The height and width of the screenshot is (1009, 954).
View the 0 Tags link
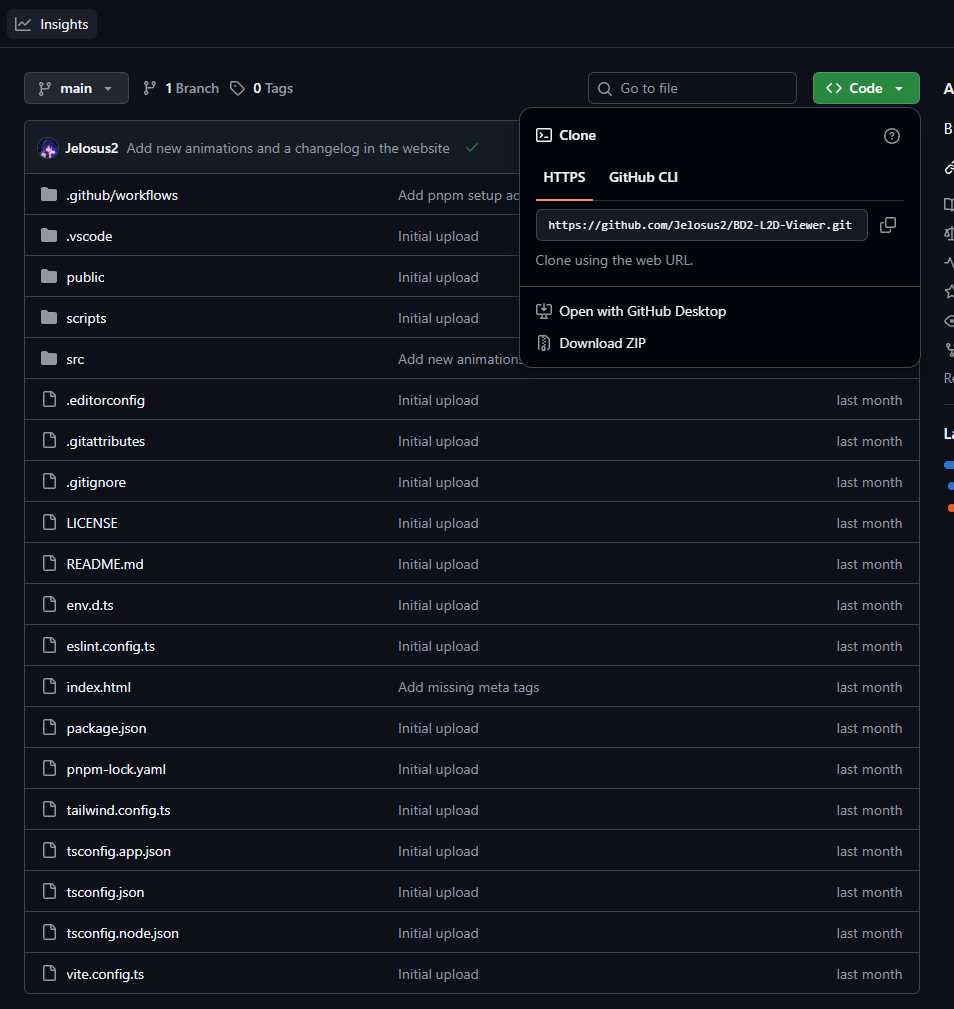[262, 88]
